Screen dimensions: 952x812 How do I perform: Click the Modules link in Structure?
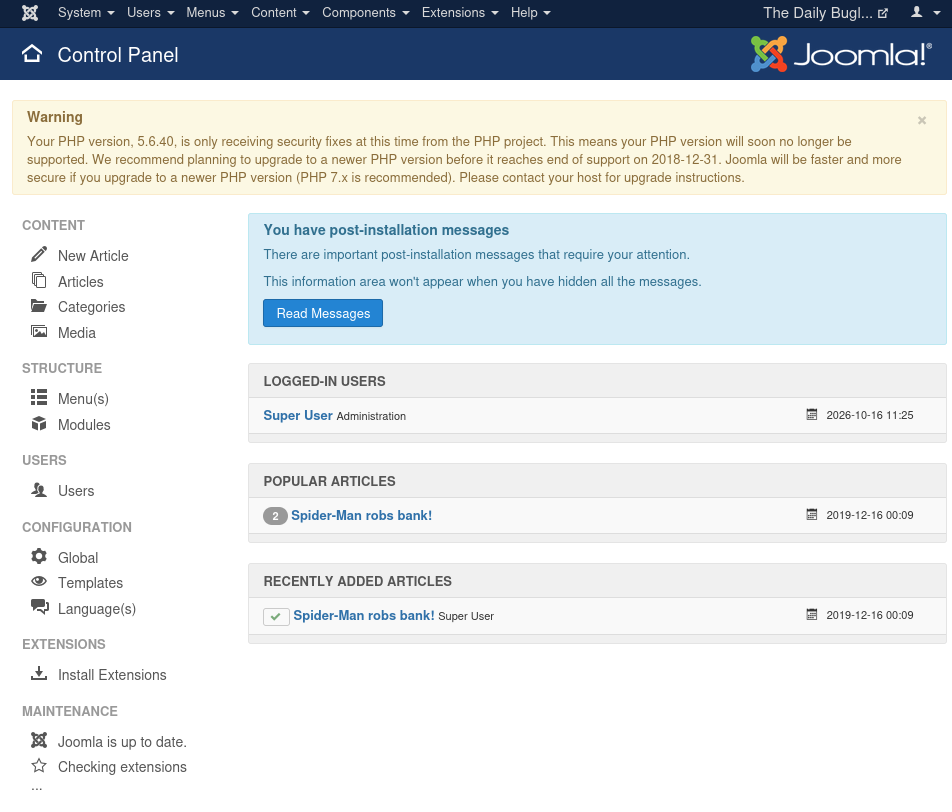(x=84, y=425)
